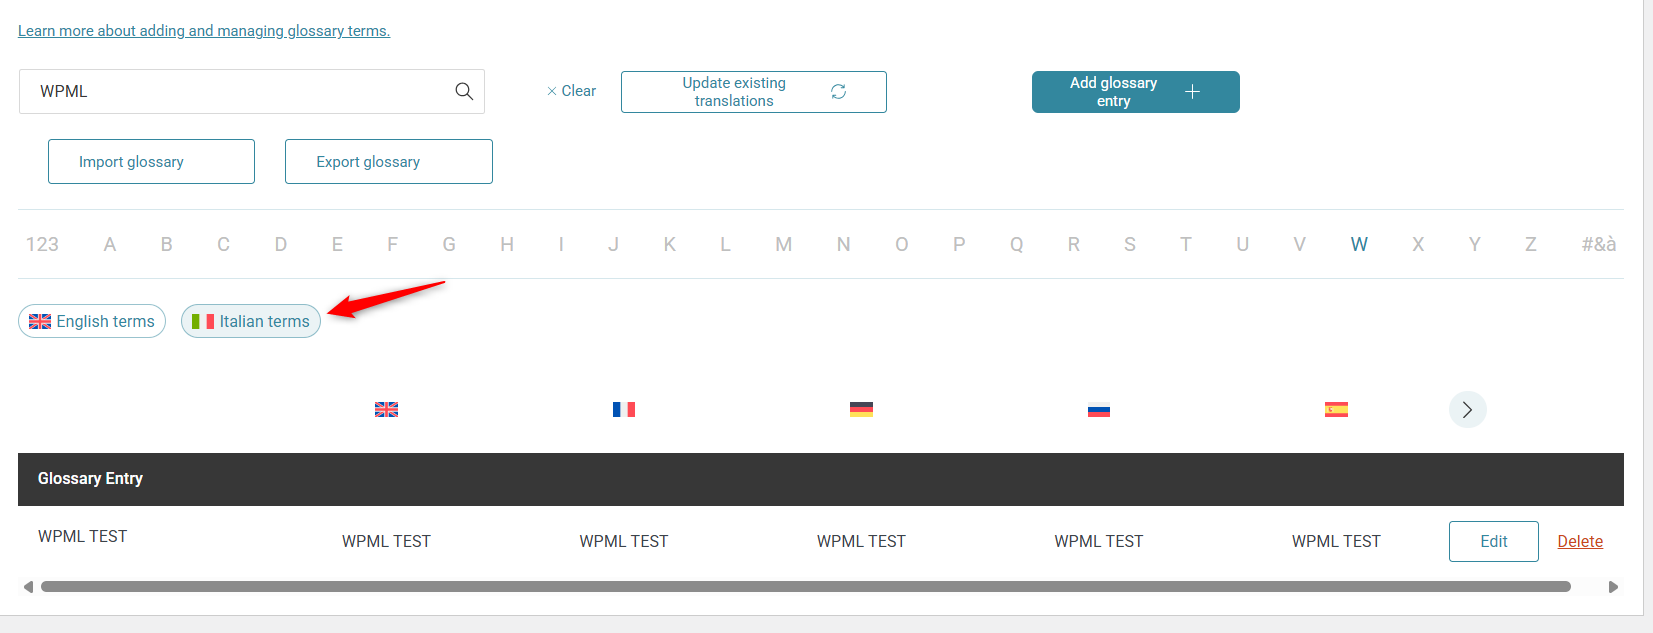This screenshot has height=633, width=1653.
Task: Filter glossary by letter L
Action: tap(725, 244)
